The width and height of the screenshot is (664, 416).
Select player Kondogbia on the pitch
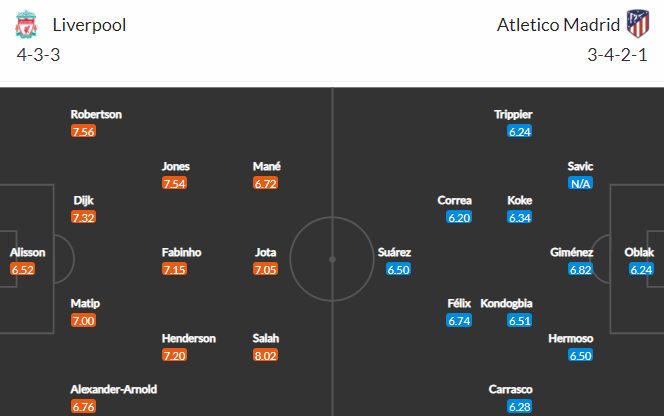[x=506, y=303]
